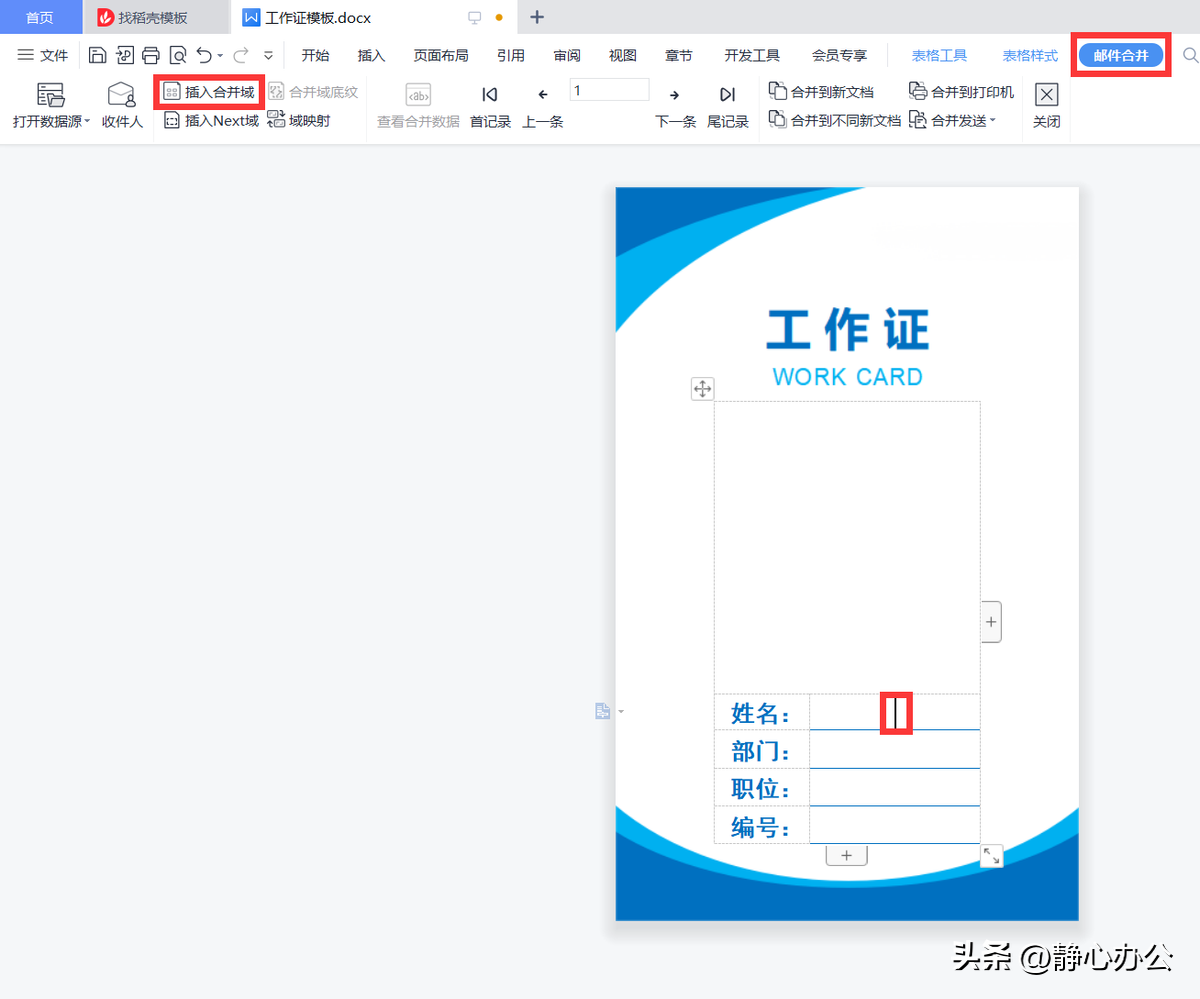This screenshot has width=1200, height=999.
Task: Click the empty cell beside 编号：
Action: (x=895, y=825)
